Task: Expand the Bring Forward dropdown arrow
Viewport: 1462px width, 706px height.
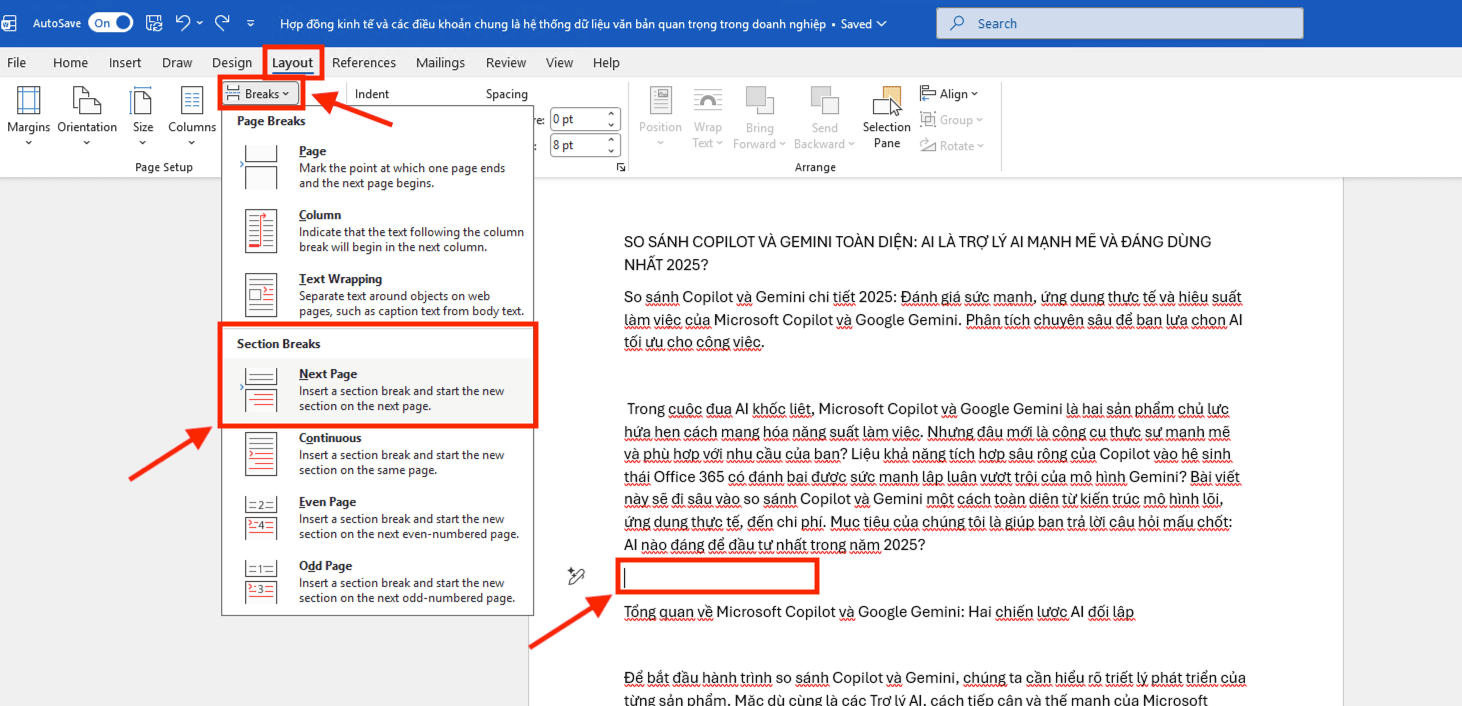Action: [x=783, y=144]
